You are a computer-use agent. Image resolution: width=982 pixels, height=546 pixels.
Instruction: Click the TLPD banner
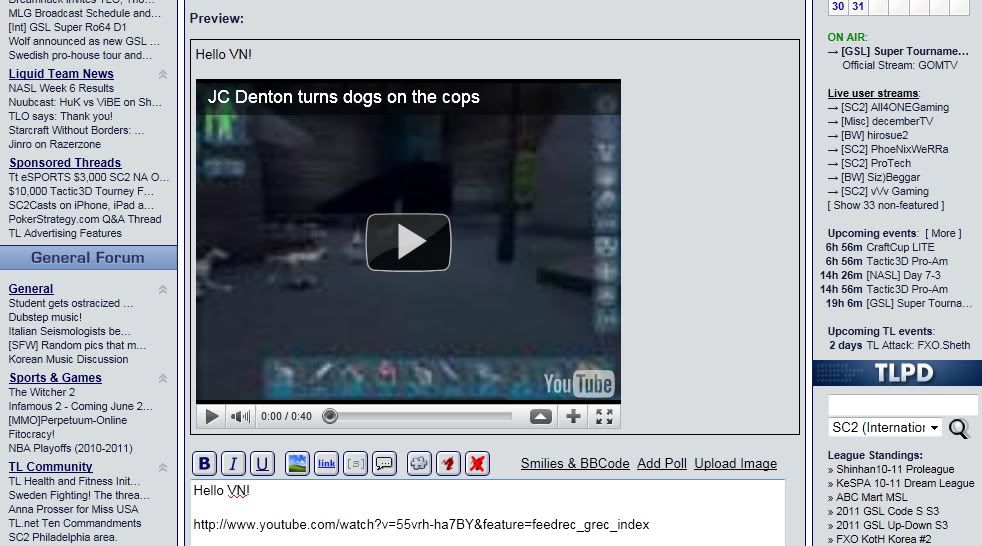(897, 373)
